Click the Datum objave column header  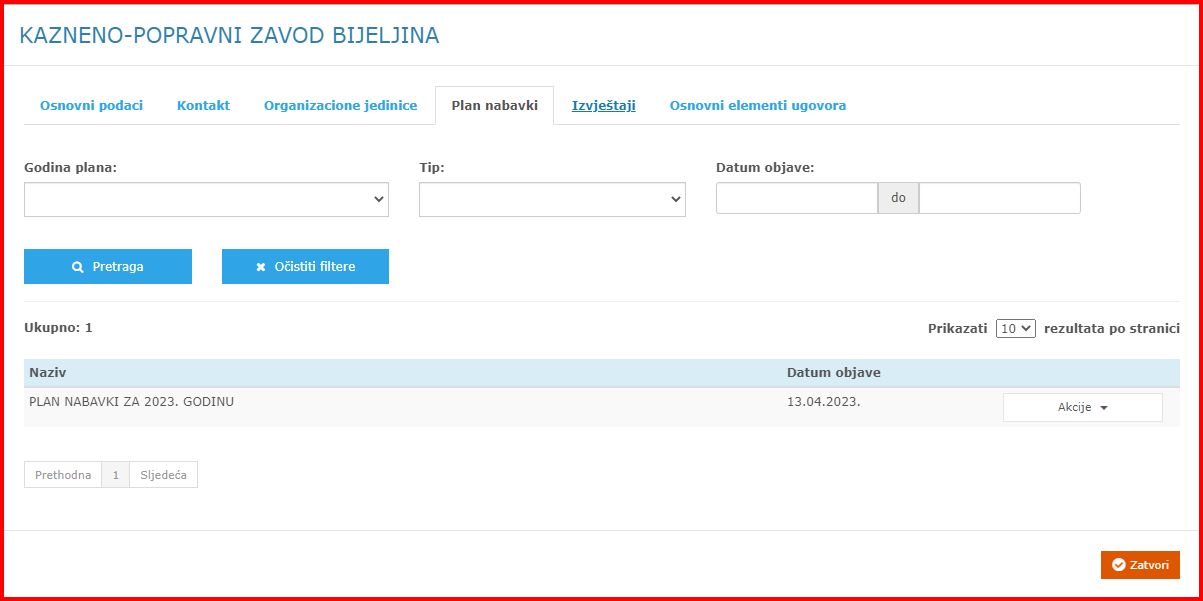tap(834, 372)
